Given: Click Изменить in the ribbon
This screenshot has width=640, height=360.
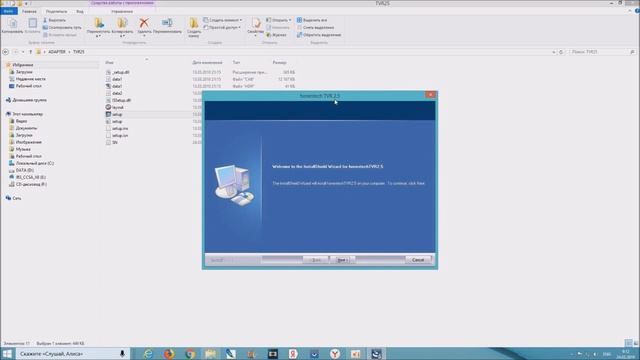Looking at the screenshot, I should coord(278,27).
